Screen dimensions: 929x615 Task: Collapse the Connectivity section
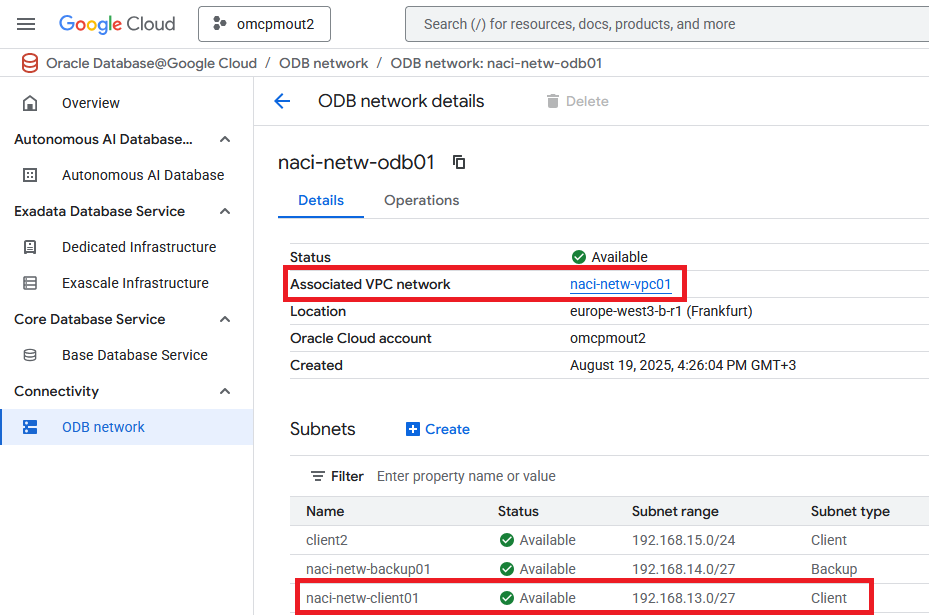tap(225, 391)
